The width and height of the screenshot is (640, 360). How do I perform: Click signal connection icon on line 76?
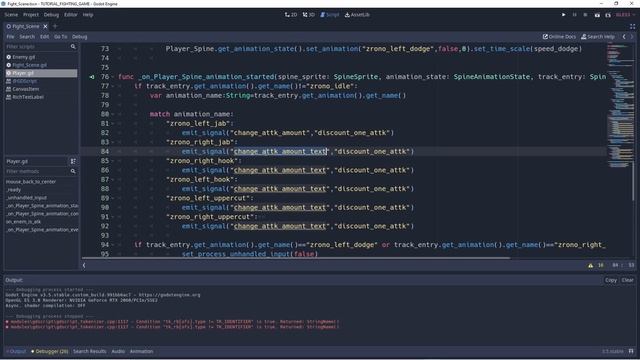point(92,77)
